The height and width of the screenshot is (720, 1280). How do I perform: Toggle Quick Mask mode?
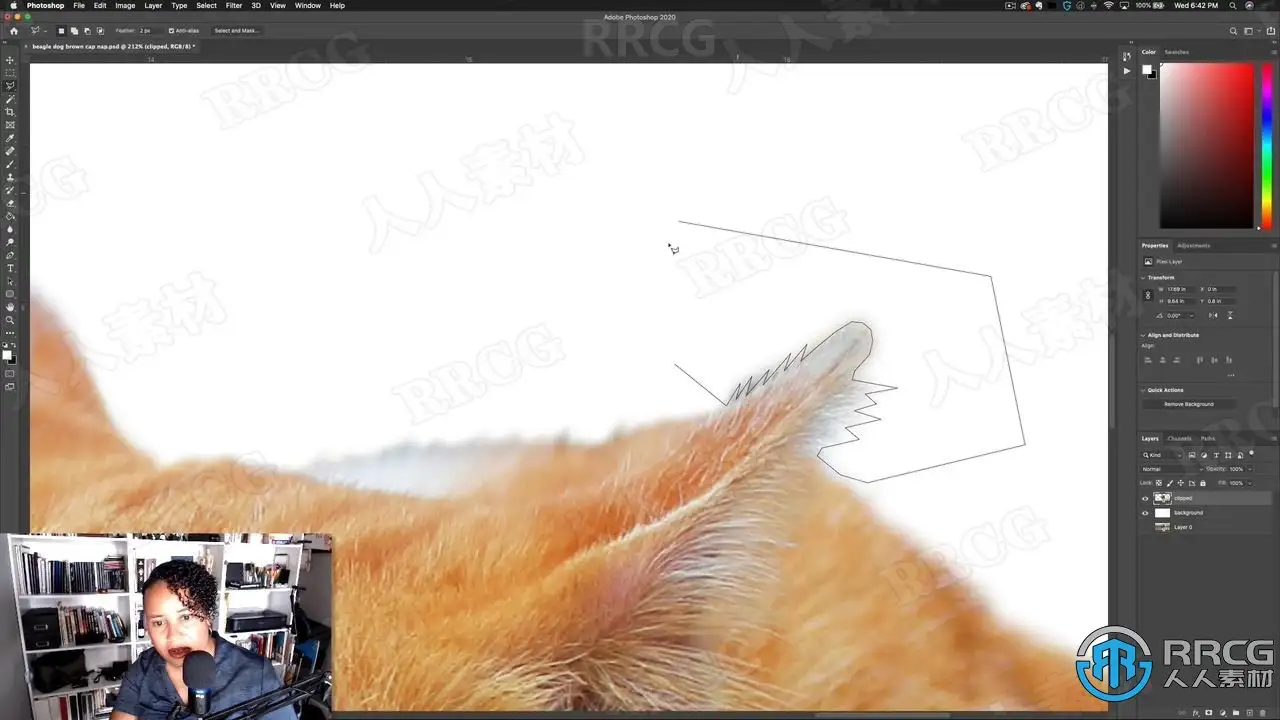point(11,373)
